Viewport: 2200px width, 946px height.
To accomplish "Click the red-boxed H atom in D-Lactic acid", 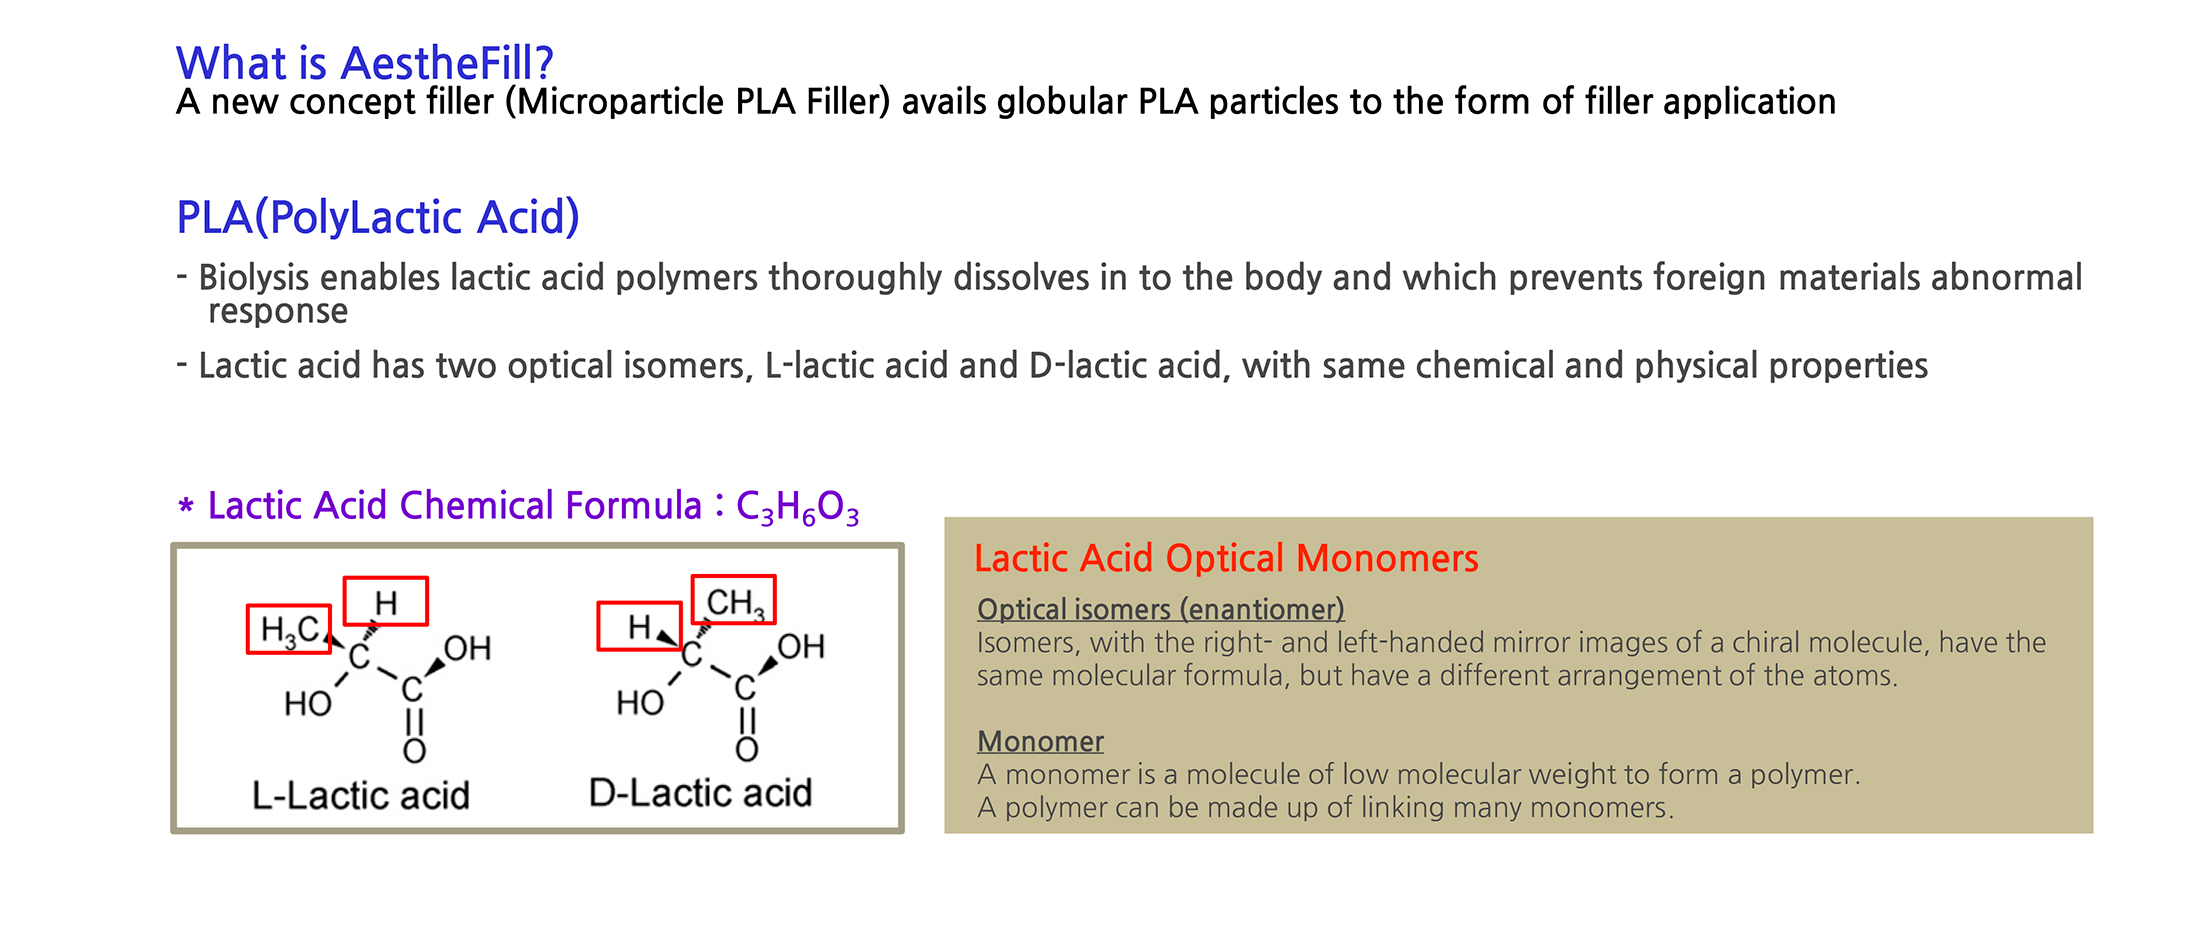I will pyautogui.click(x=639, y=627).
